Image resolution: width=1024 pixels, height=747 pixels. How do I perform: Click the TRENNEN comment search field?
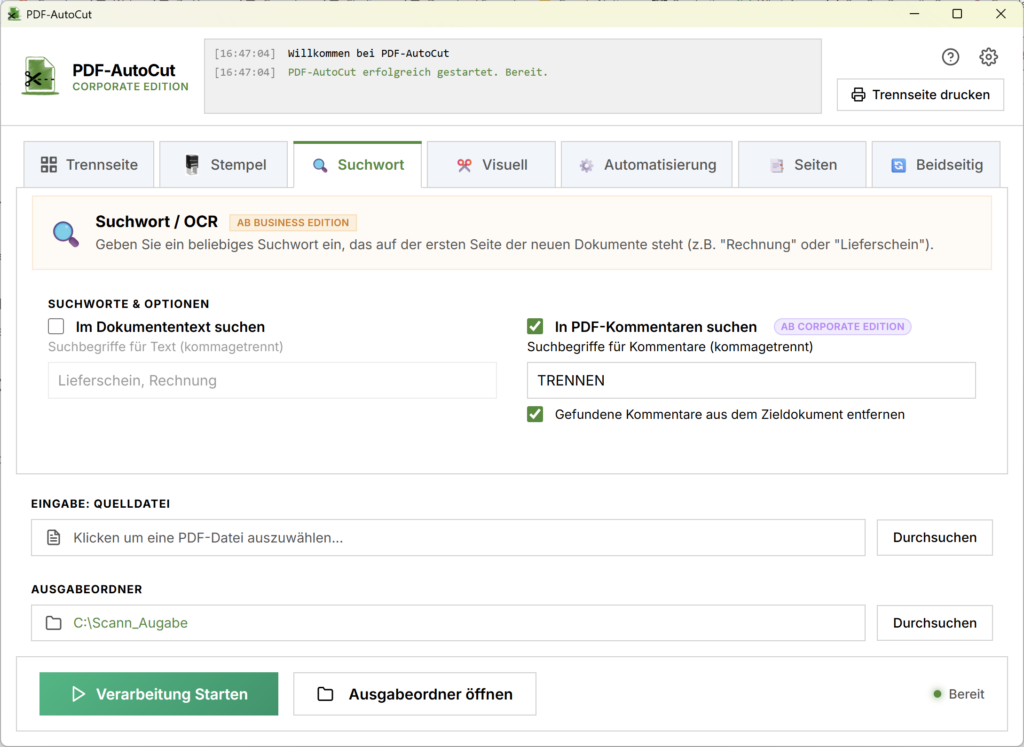click(751, 380)
